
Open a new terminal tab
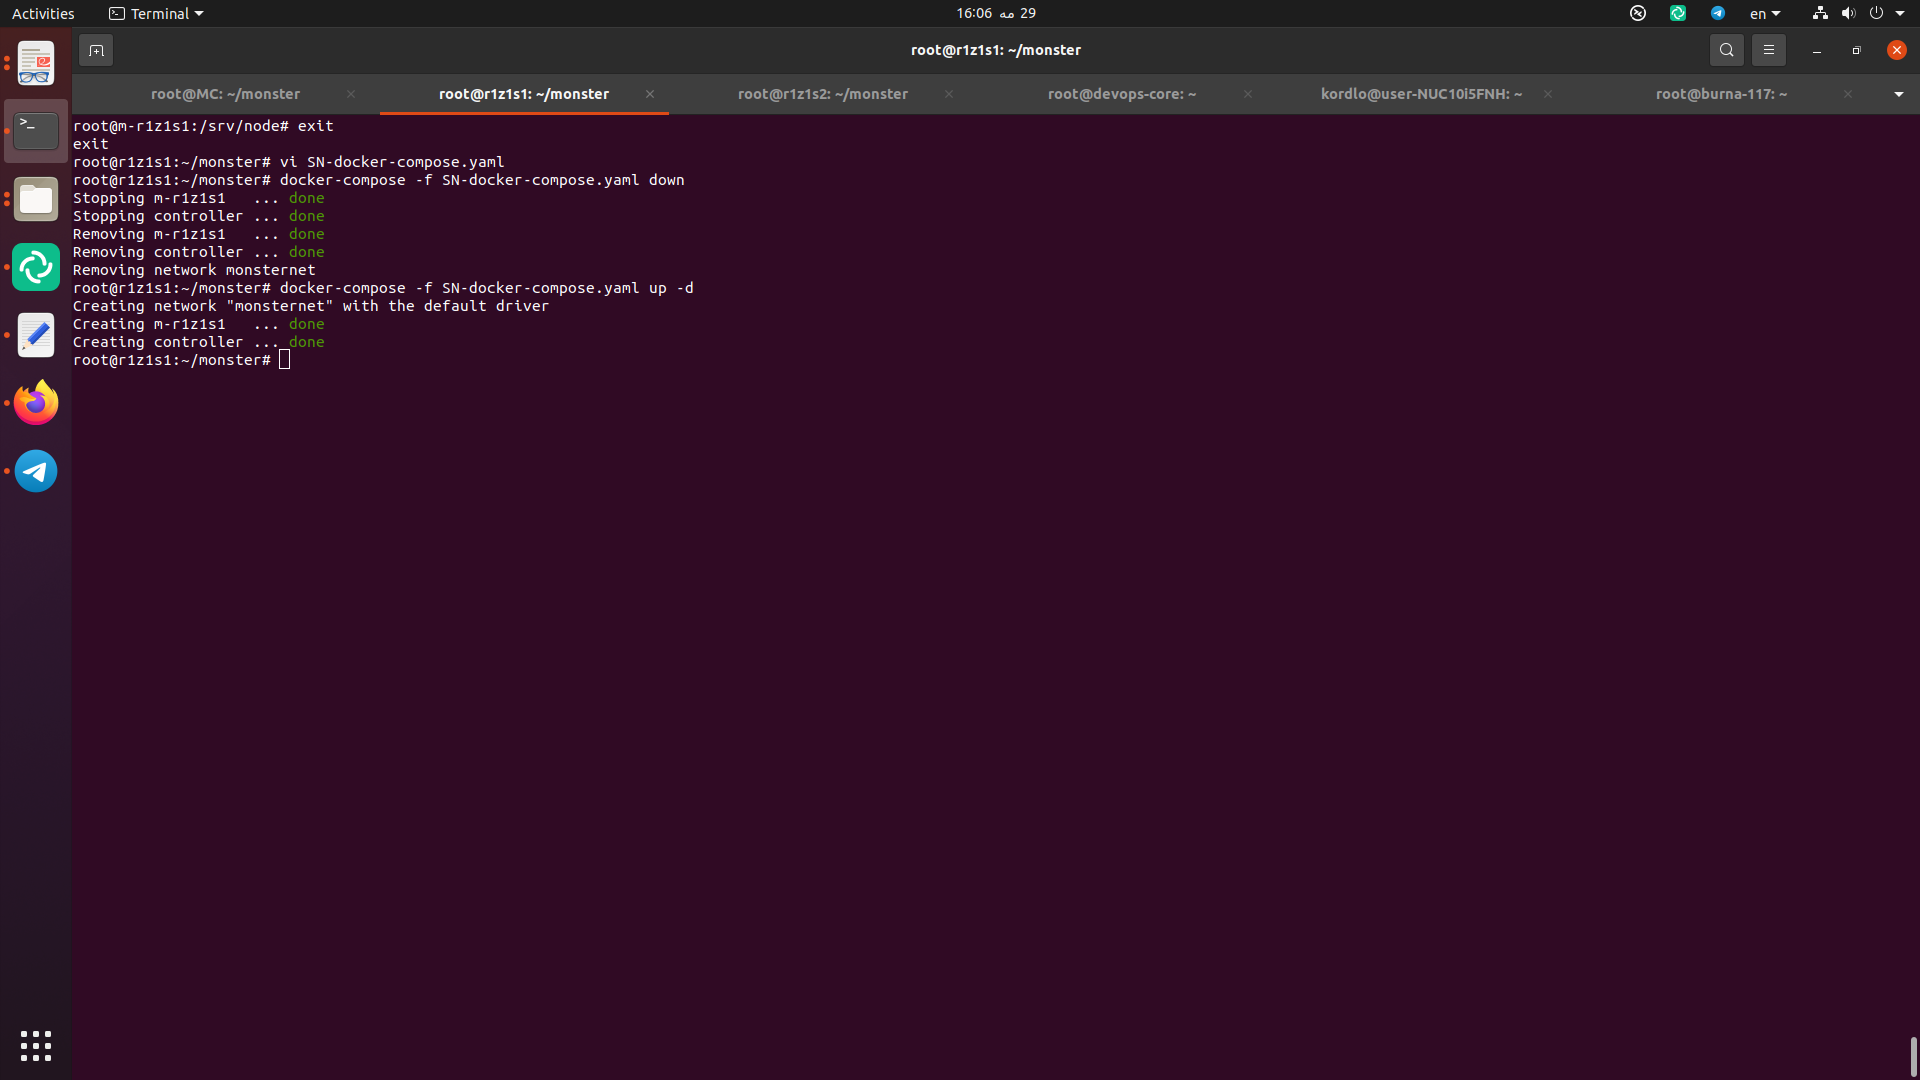[96, 50]
